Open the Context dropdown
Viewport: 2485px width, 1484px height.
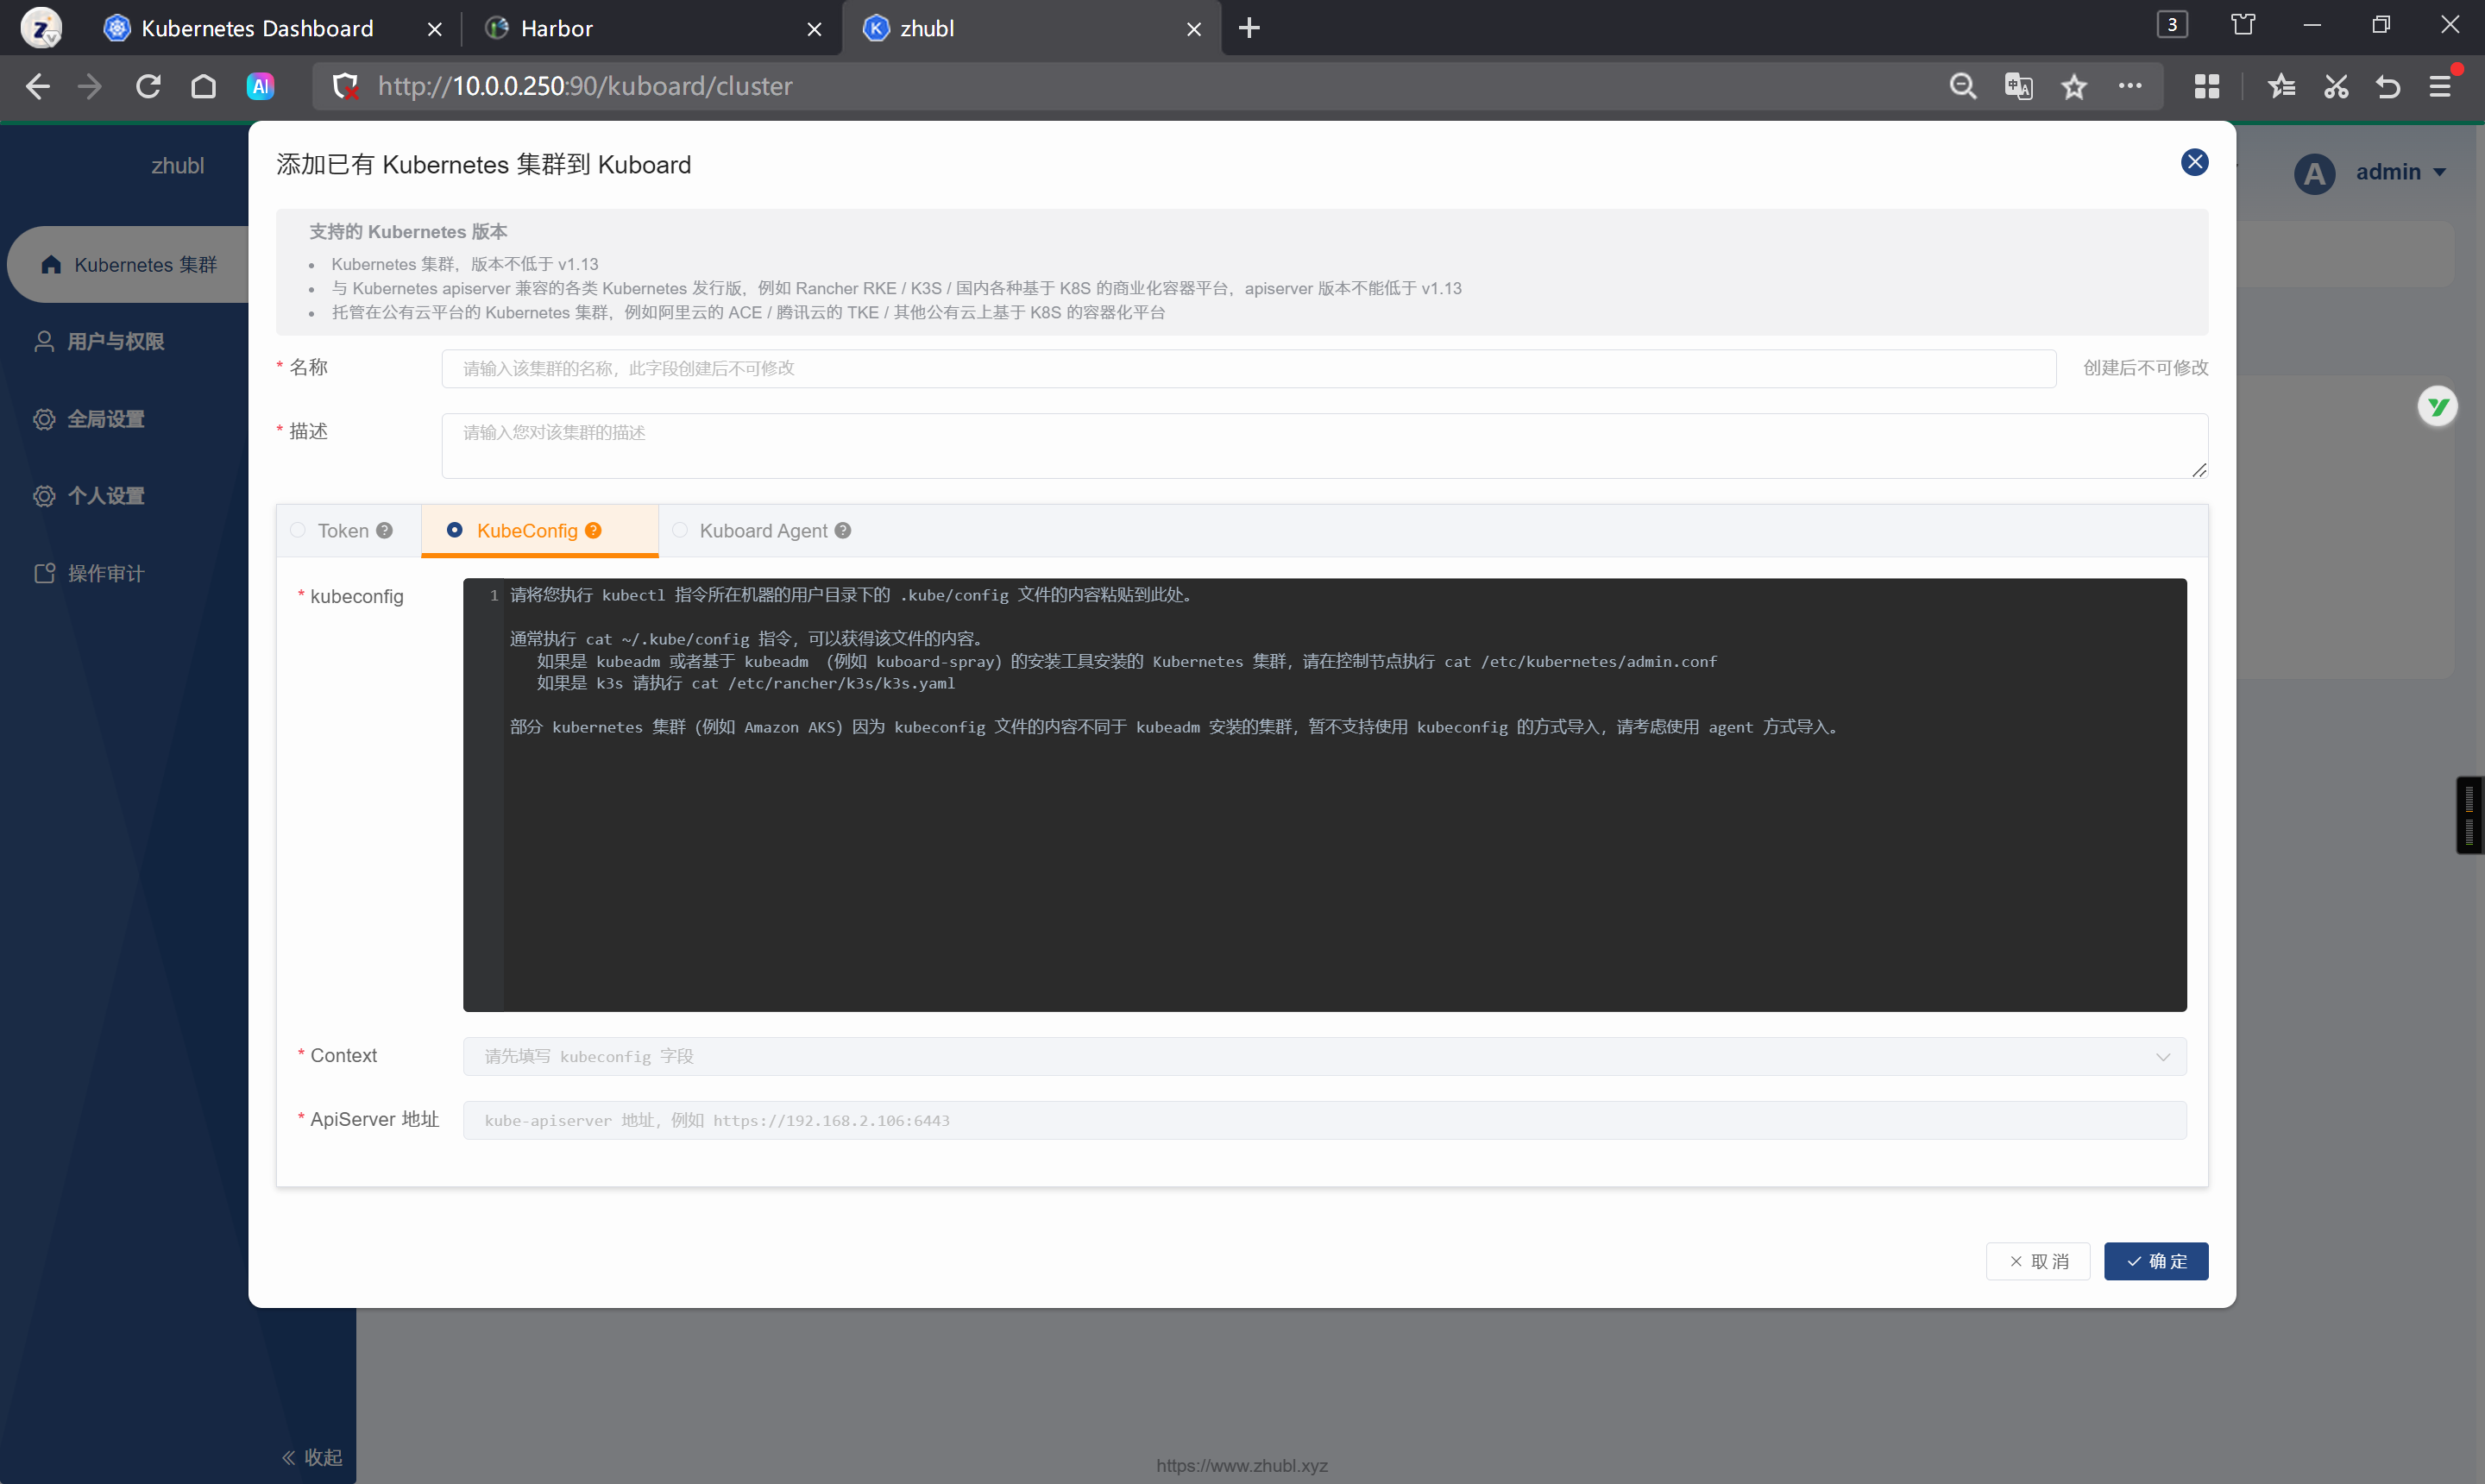pos(1324,1056)
